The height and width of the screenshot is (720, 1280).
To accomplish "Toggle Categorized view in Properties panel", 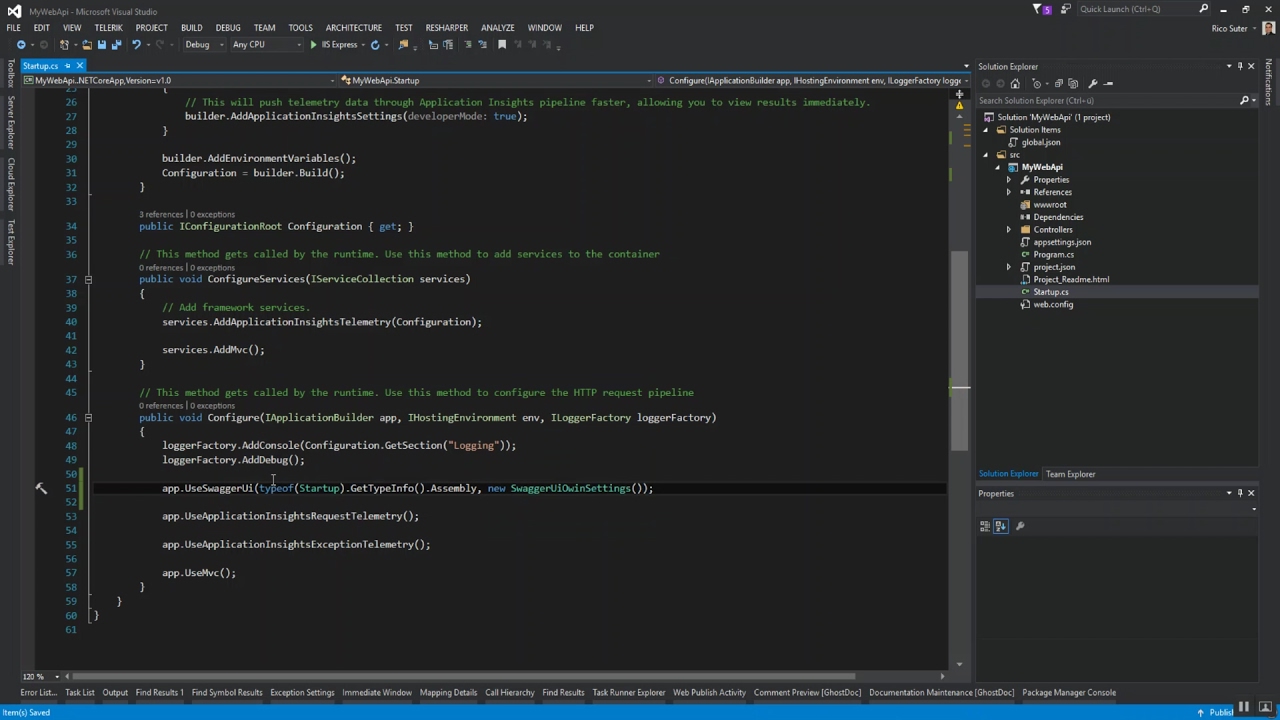I will 985,526.
